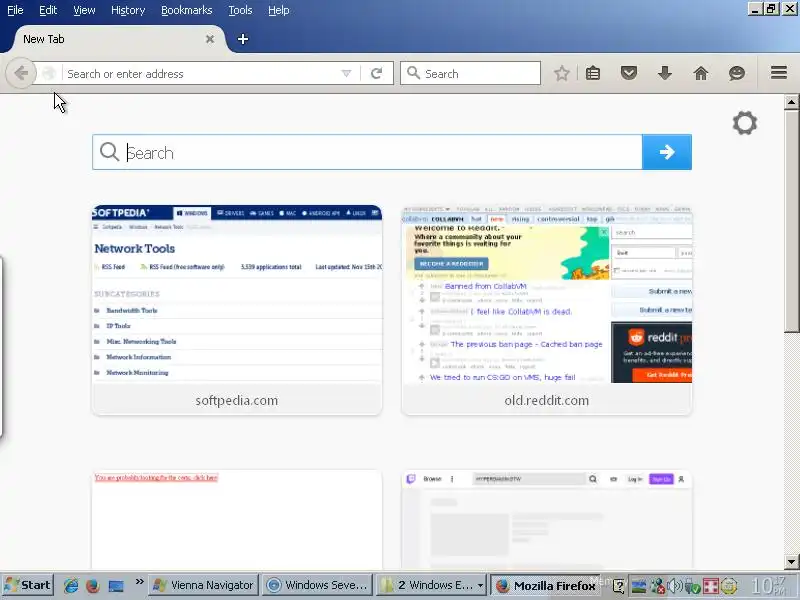
Task: Open the History menu
Action: (128, 10)
